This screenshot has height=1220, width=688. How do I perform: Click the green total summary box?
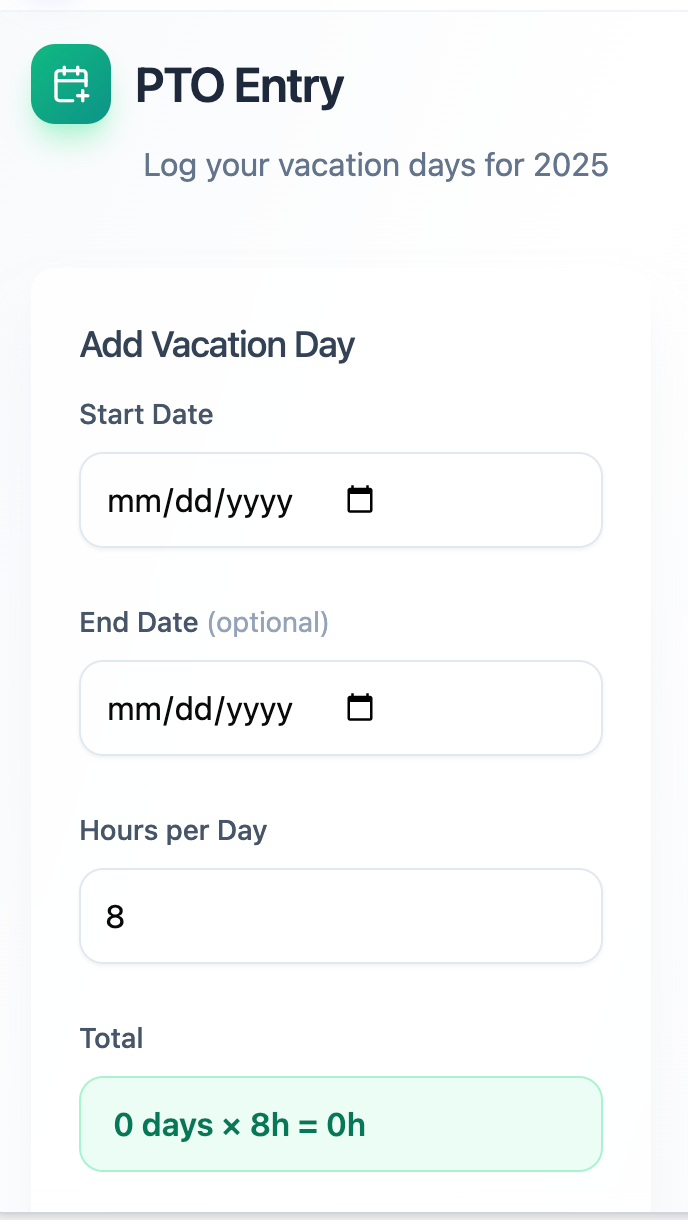pos(340,1124)
